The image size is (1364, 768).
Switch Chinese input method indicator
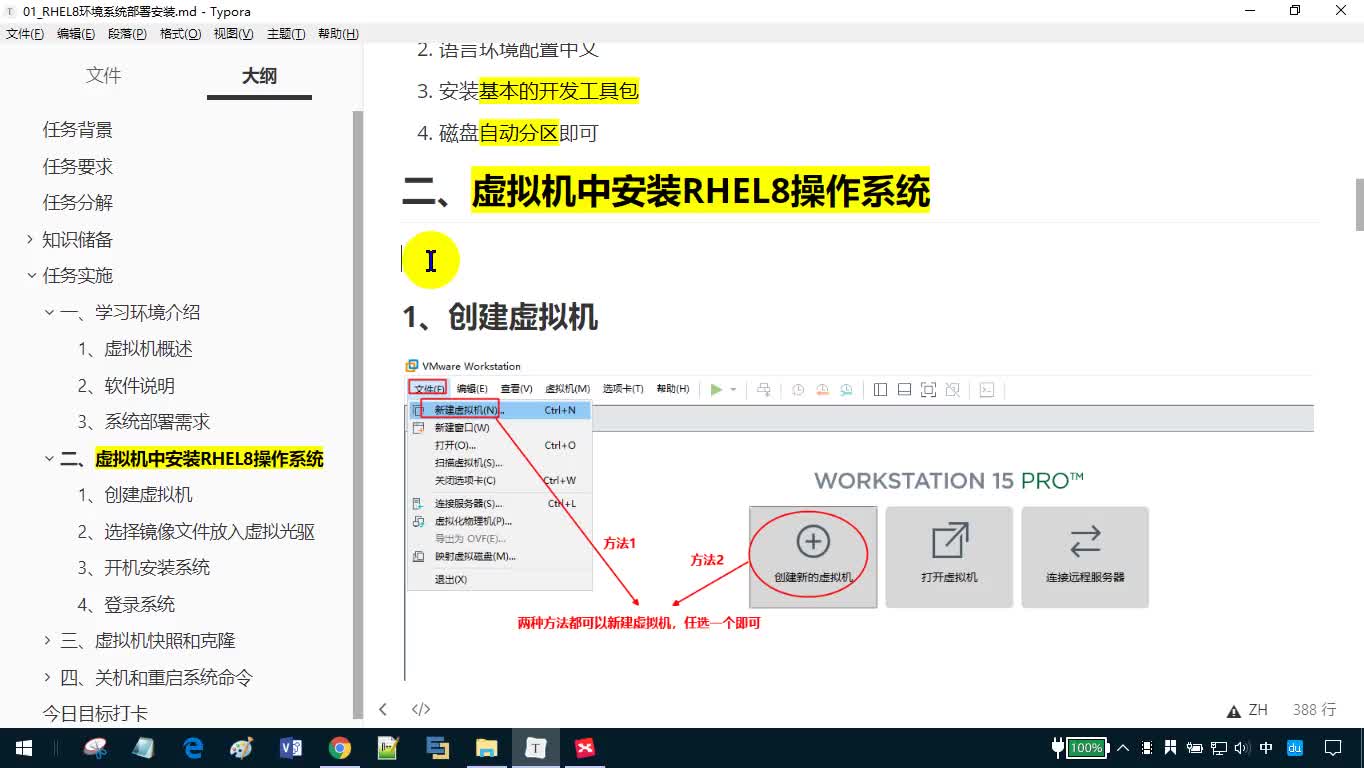click(x=1267, y=748)
